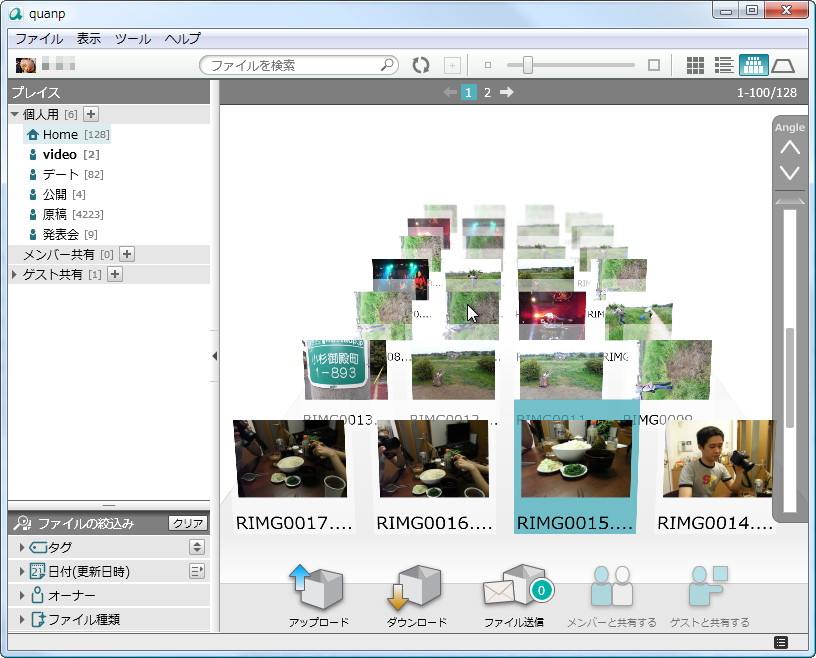816x658 pixels.
Task: Select the メンバー共有 section header
Action: pos(59,255)
